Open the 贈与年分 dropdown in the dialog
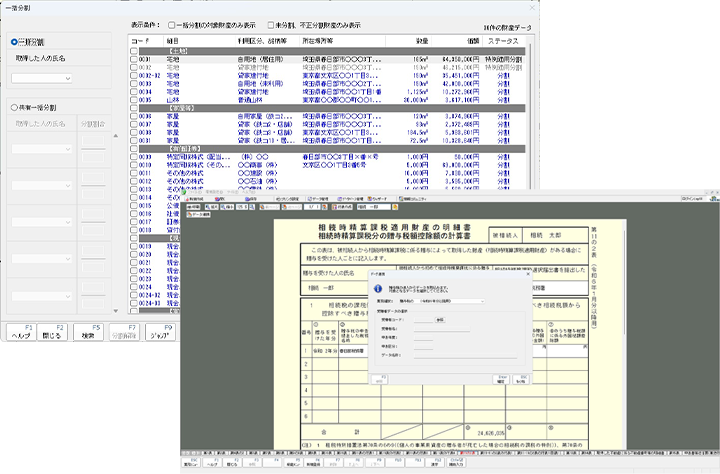720x474 pixels. tap(480, 300)
